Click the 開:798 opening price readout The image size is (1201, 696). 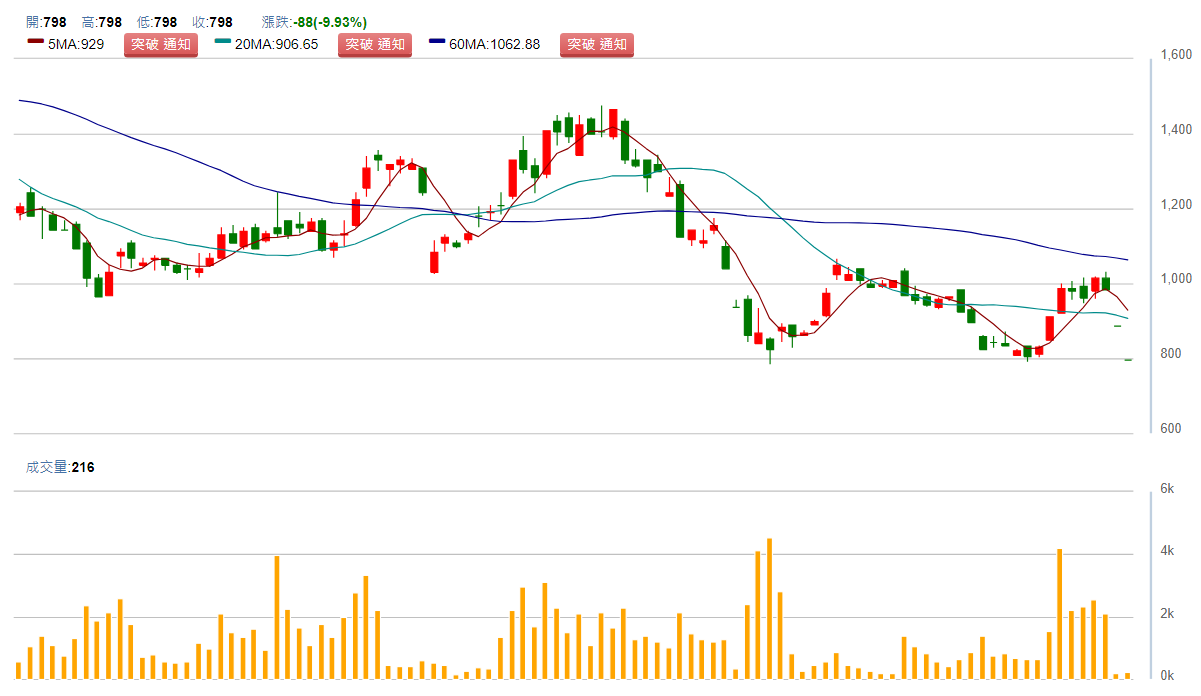46,22
